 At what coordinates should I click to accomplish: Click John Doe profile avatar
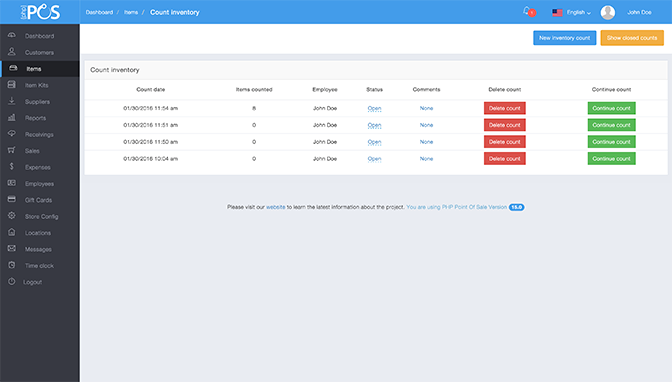pyautogui.click(x=607, y=12)
